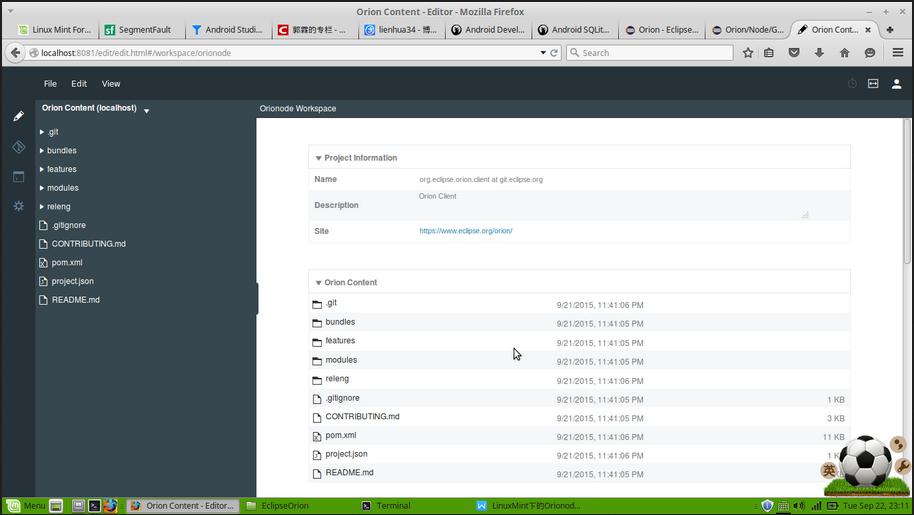
Task: Open the Firefox hamburger menu
Action: [x=898, y=52]
